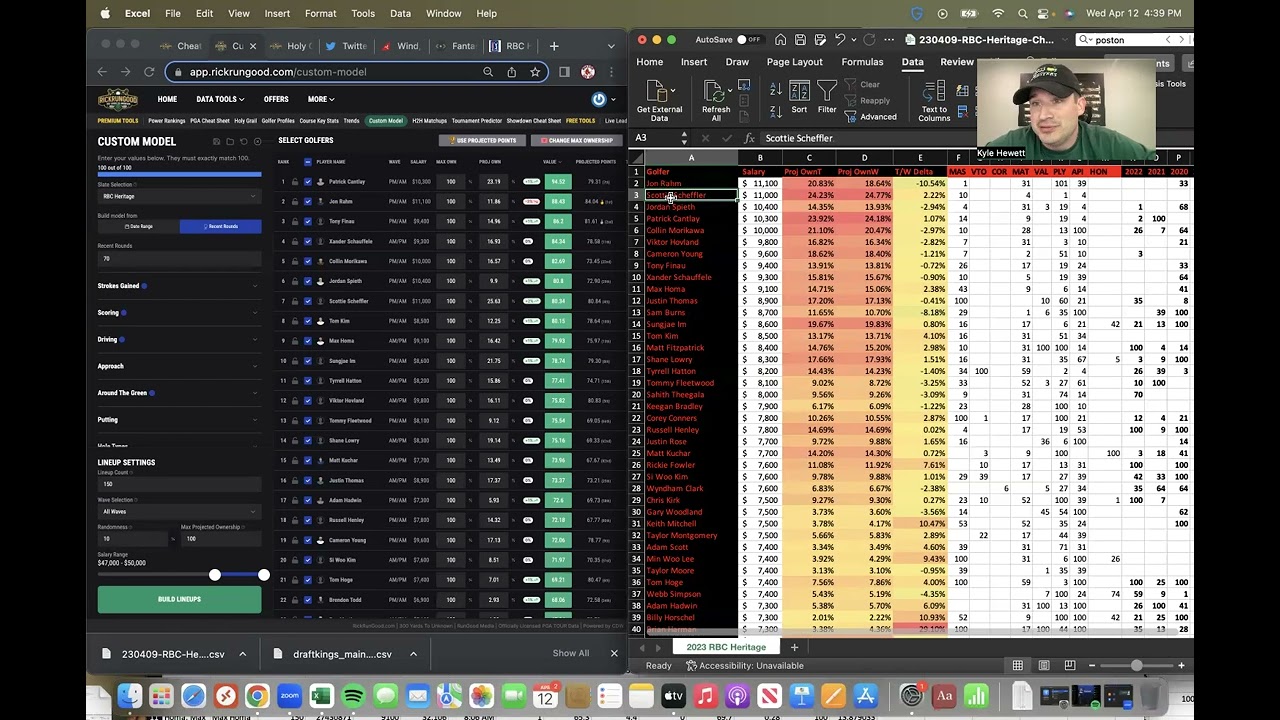Open the Wave Selection All Waves dropdown

pyautogui.click(x=179, y=512)
